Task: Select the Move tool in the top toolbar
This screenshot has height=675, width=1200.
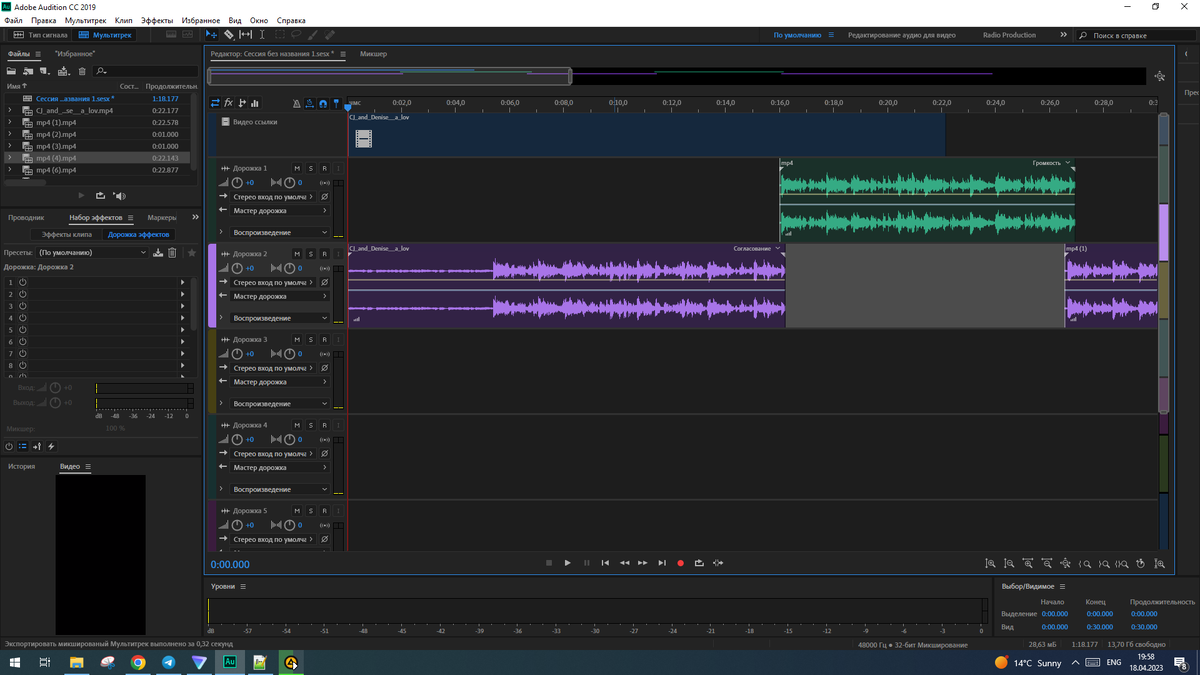Action: pyautogui.click(x=212, y=35)
